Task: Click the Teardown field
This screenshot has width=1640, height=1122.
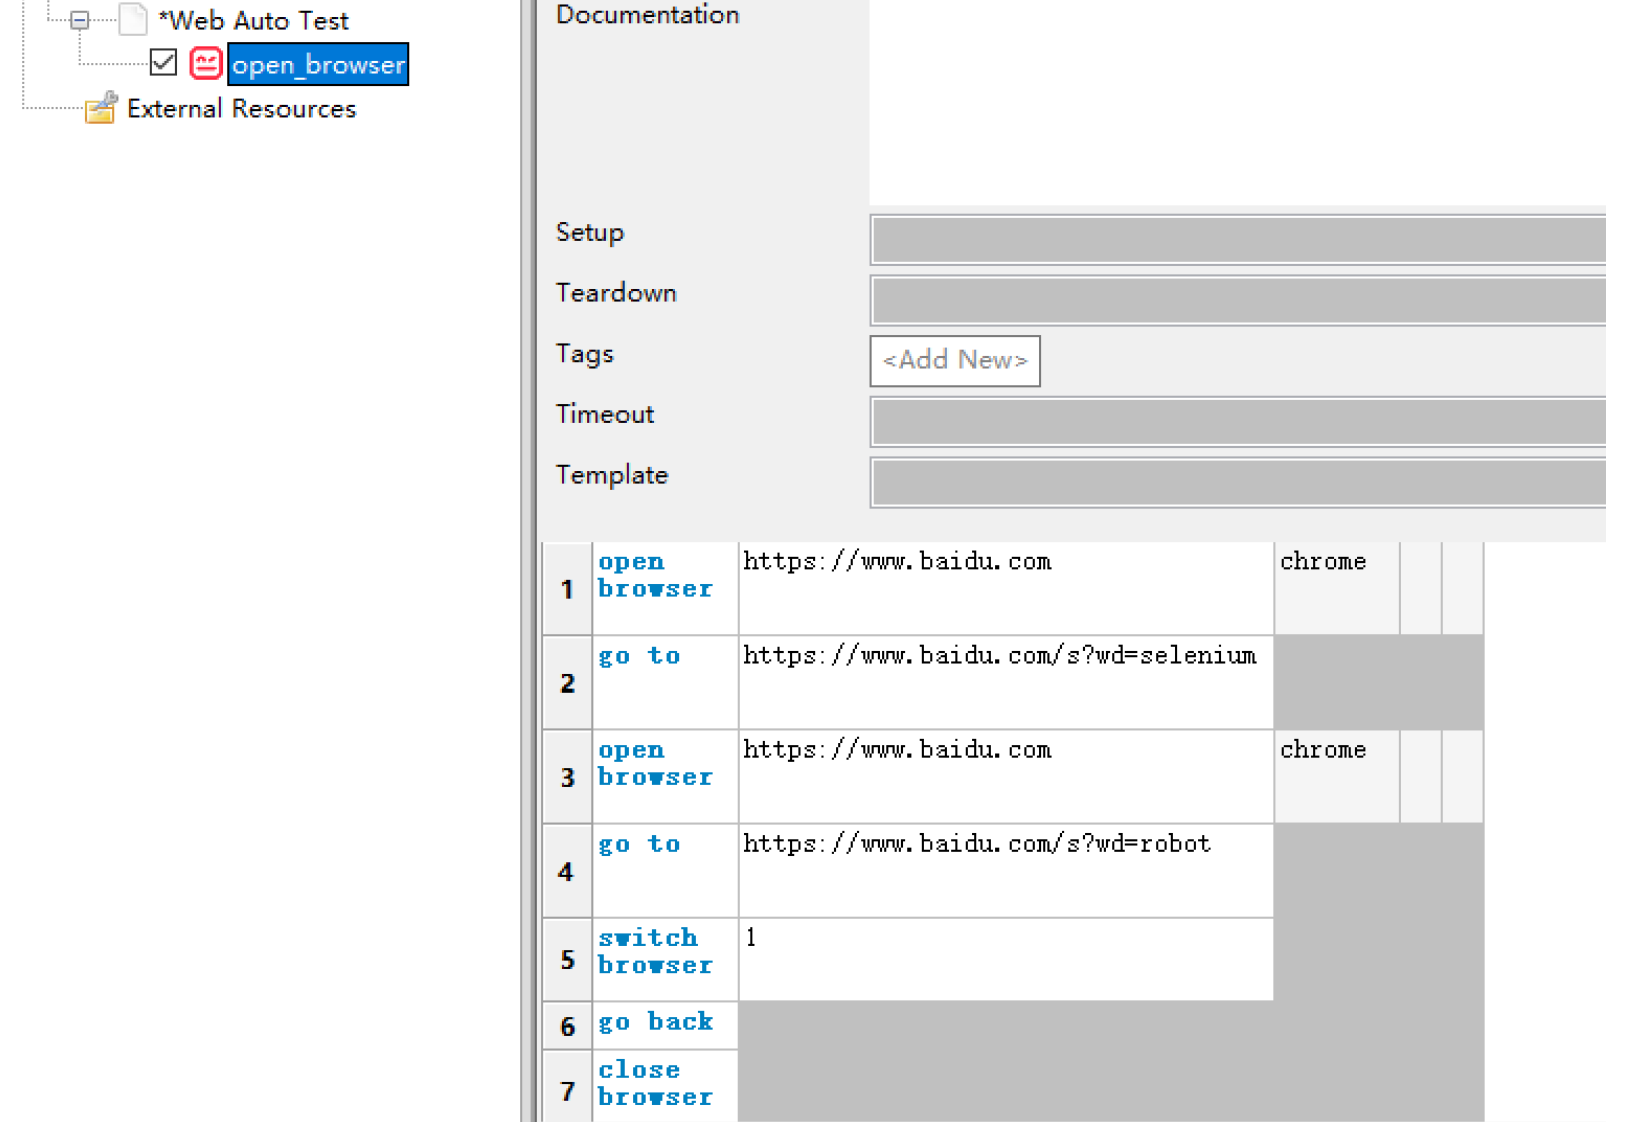Action: (1238, 300)
